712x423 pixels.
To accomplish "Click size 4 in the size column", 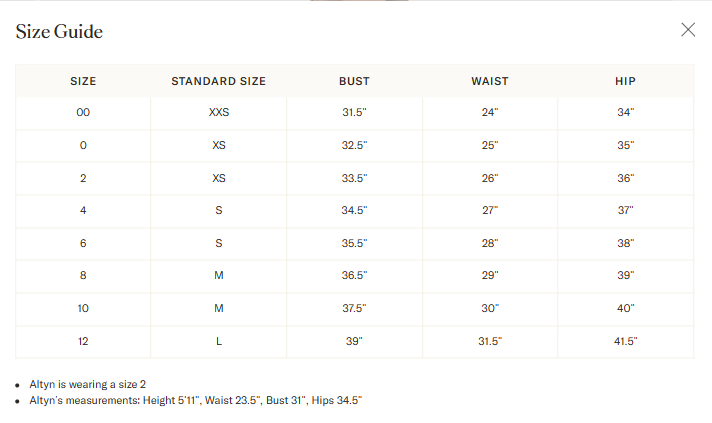I will pos(83,211).
